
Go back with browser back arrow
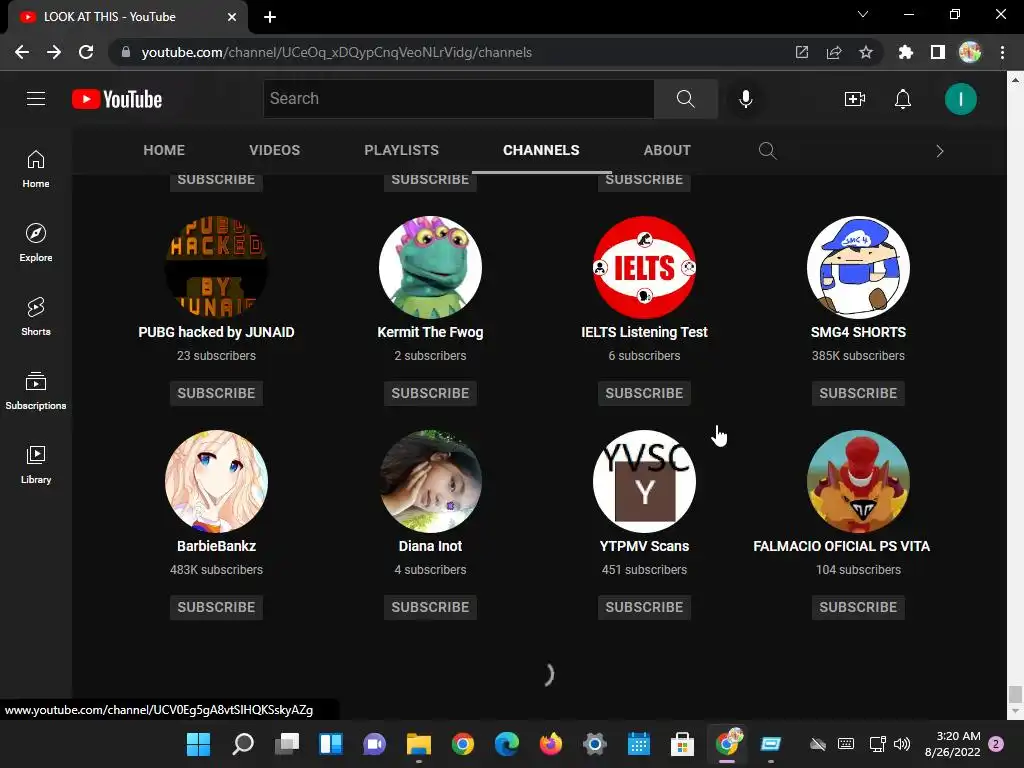pyautogui.click(x=22, y=52)
